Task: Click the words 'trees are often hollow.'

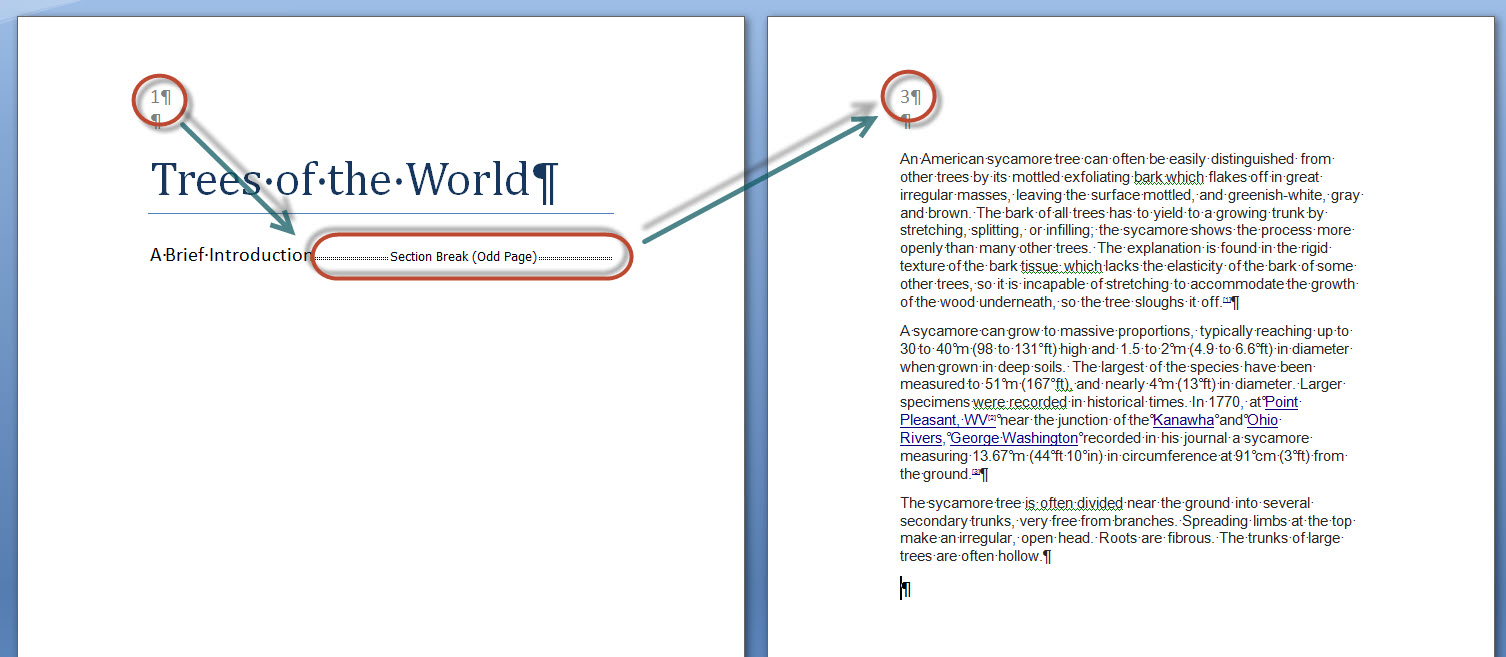Action: coord(971,557)
